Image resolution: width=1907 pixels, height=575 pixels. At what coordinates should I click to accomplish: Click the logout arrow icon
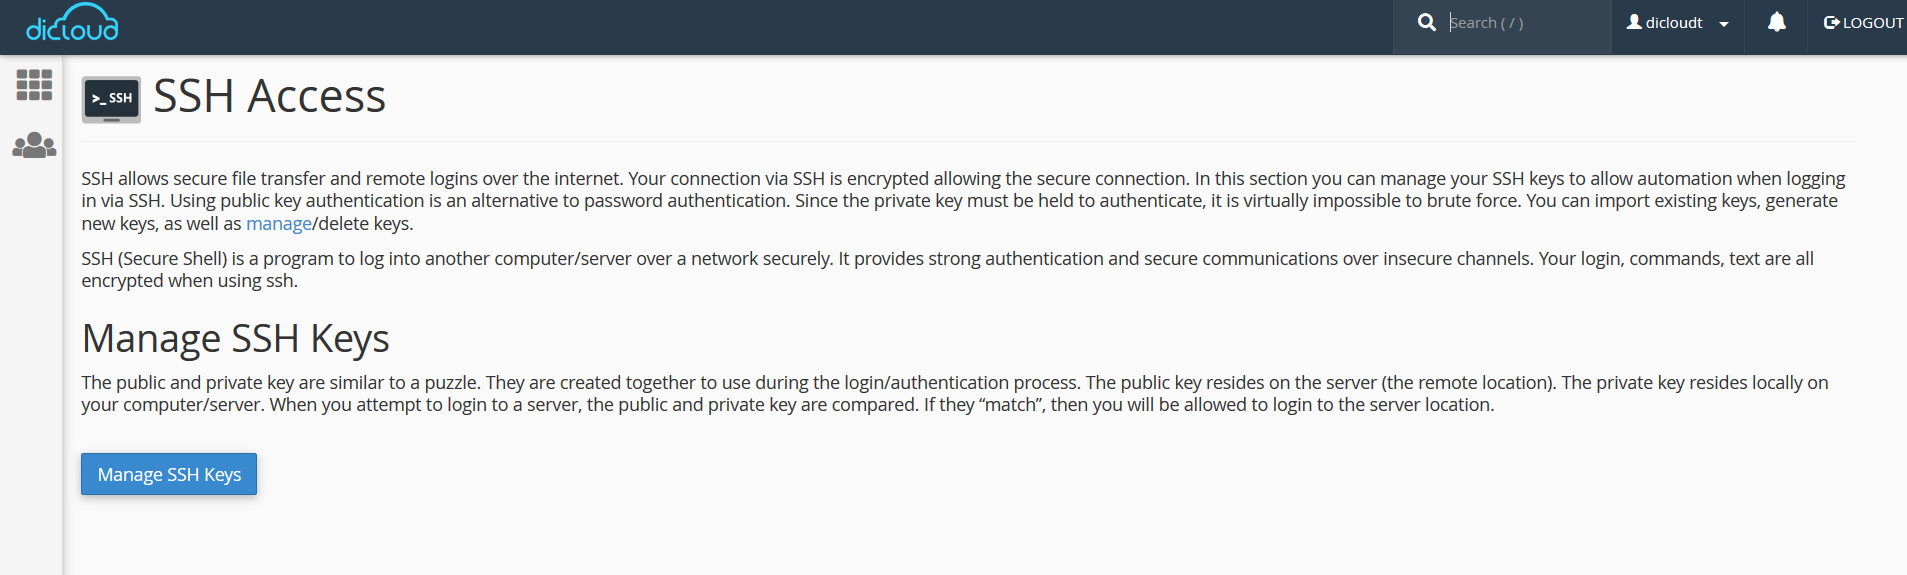1832,23
